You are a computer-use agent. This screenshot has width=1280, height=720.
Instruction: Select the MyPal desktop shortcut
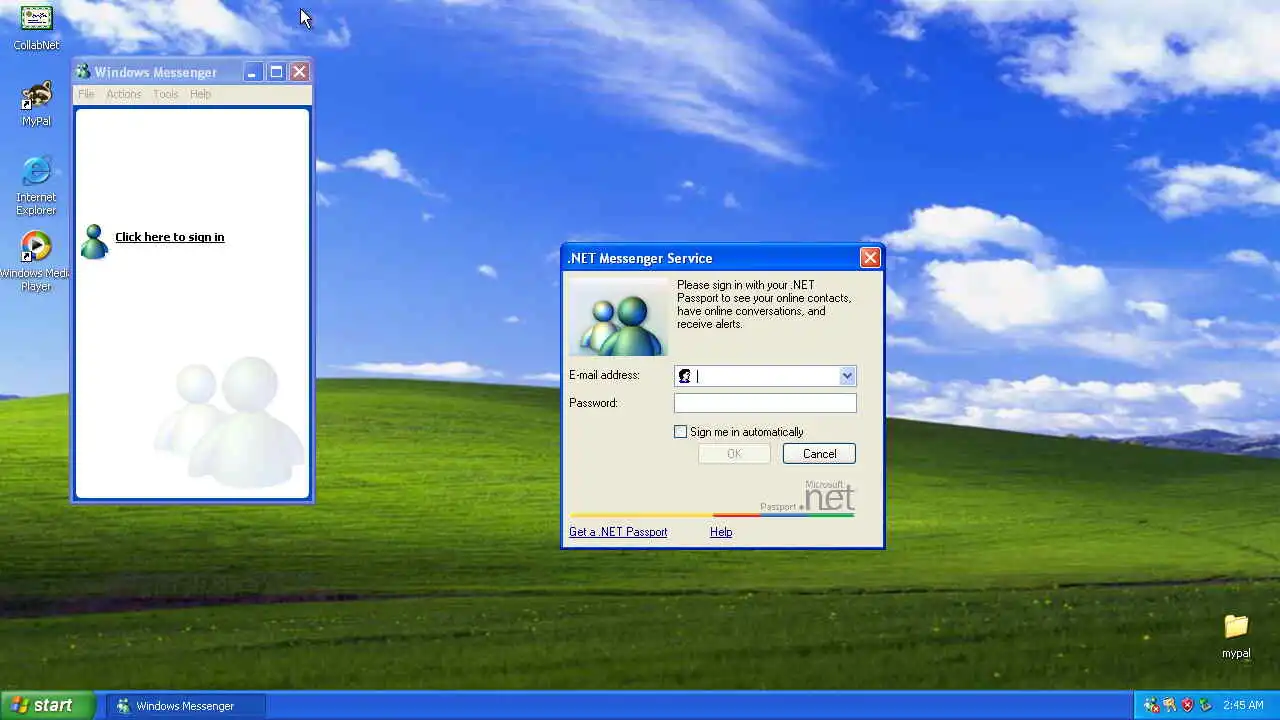36,104
